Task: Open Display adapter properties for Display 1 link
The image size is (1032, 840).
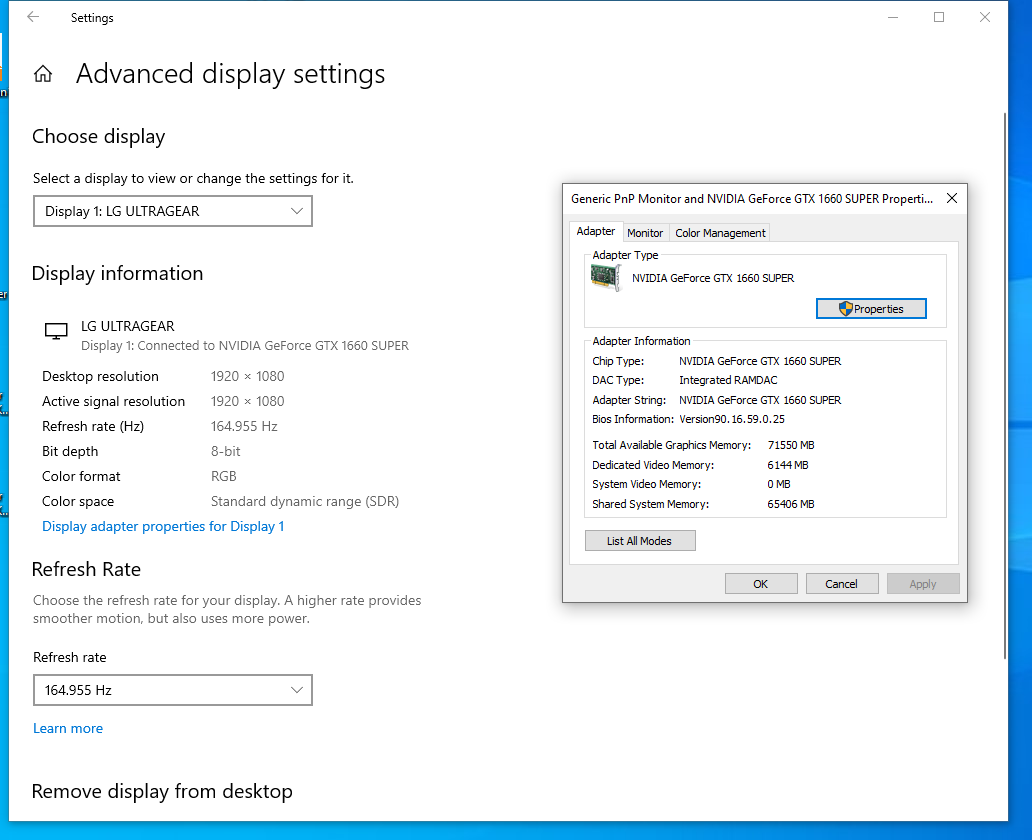Action: [x=163, y=527]
